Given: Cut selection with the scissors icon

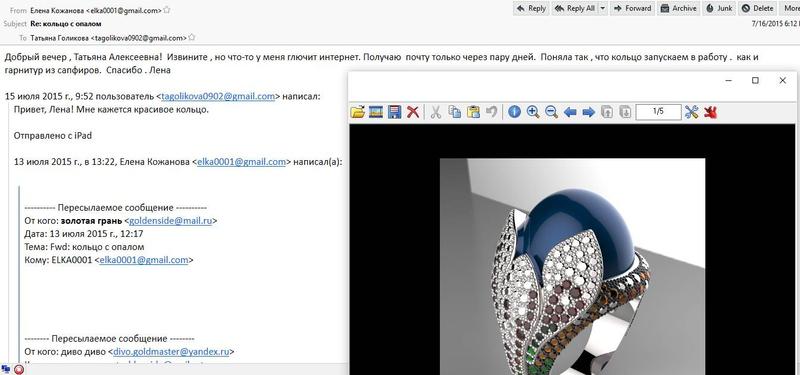Looking at the screenshot, I should pos(435,112).
